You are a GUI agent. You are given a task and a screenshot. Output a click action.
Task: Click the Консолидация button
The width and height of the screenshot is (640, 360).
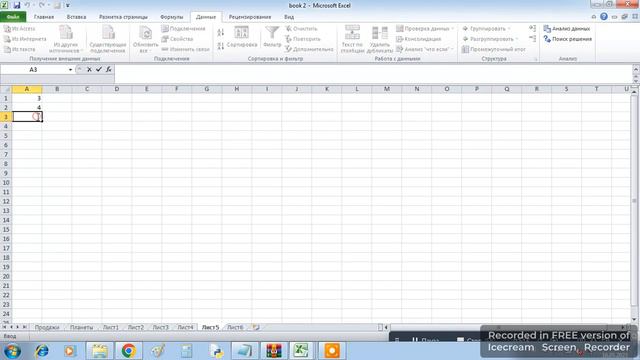[x=419, y=39]
